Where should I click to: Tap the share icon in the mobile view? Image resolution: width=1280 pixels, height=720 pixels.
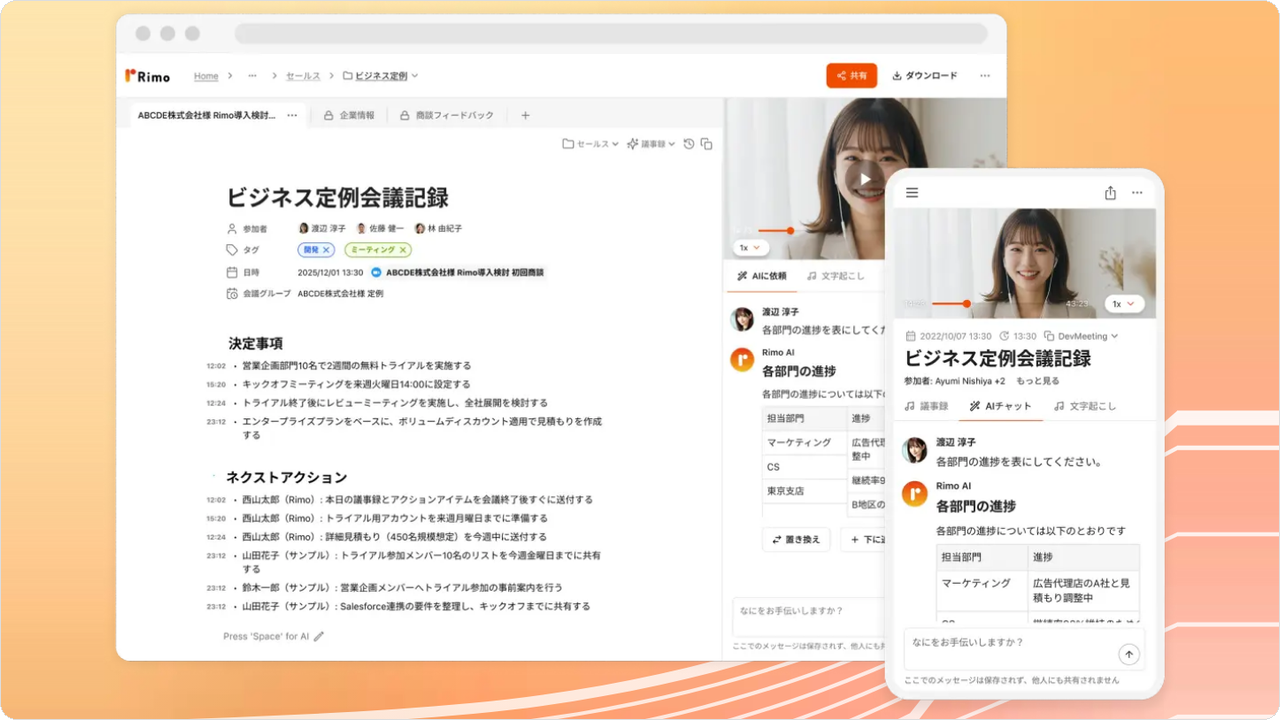(x=1110, y=193)
